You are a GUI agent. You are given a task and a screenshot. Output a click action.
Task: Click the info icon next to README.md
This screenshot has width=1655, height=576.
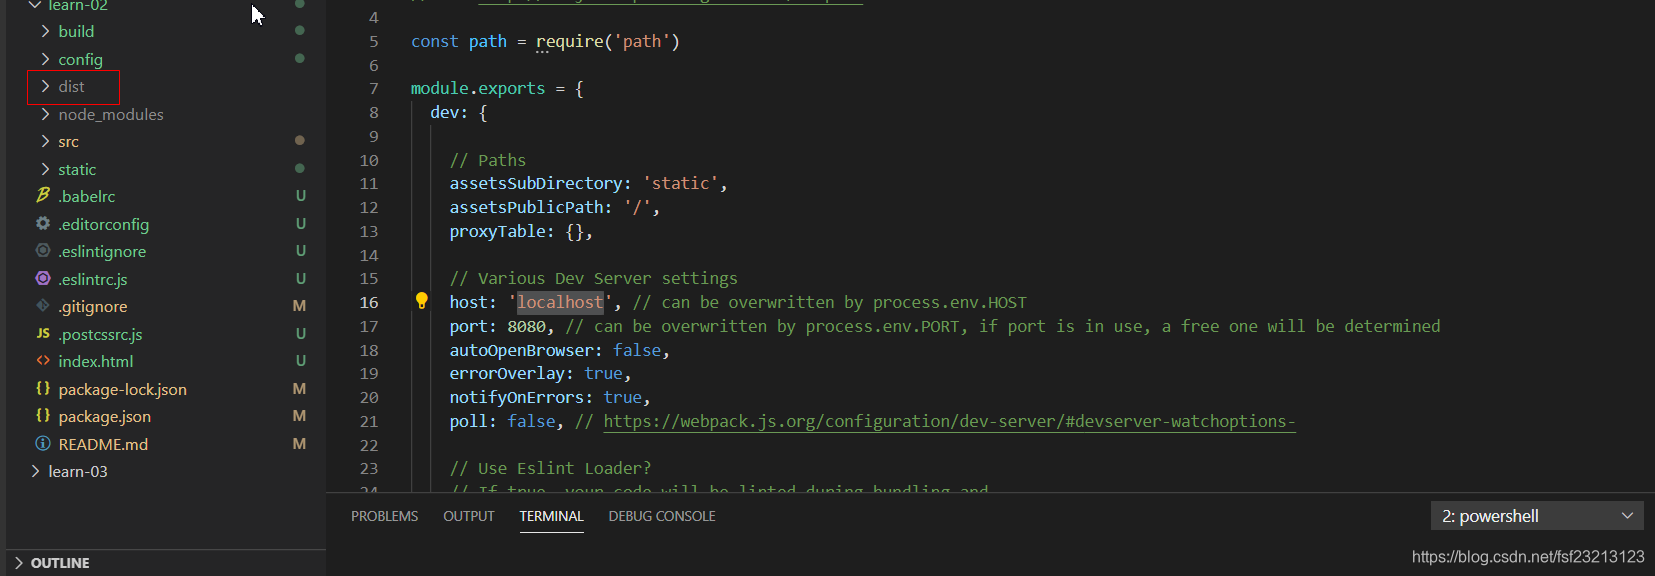coord(43,443)
